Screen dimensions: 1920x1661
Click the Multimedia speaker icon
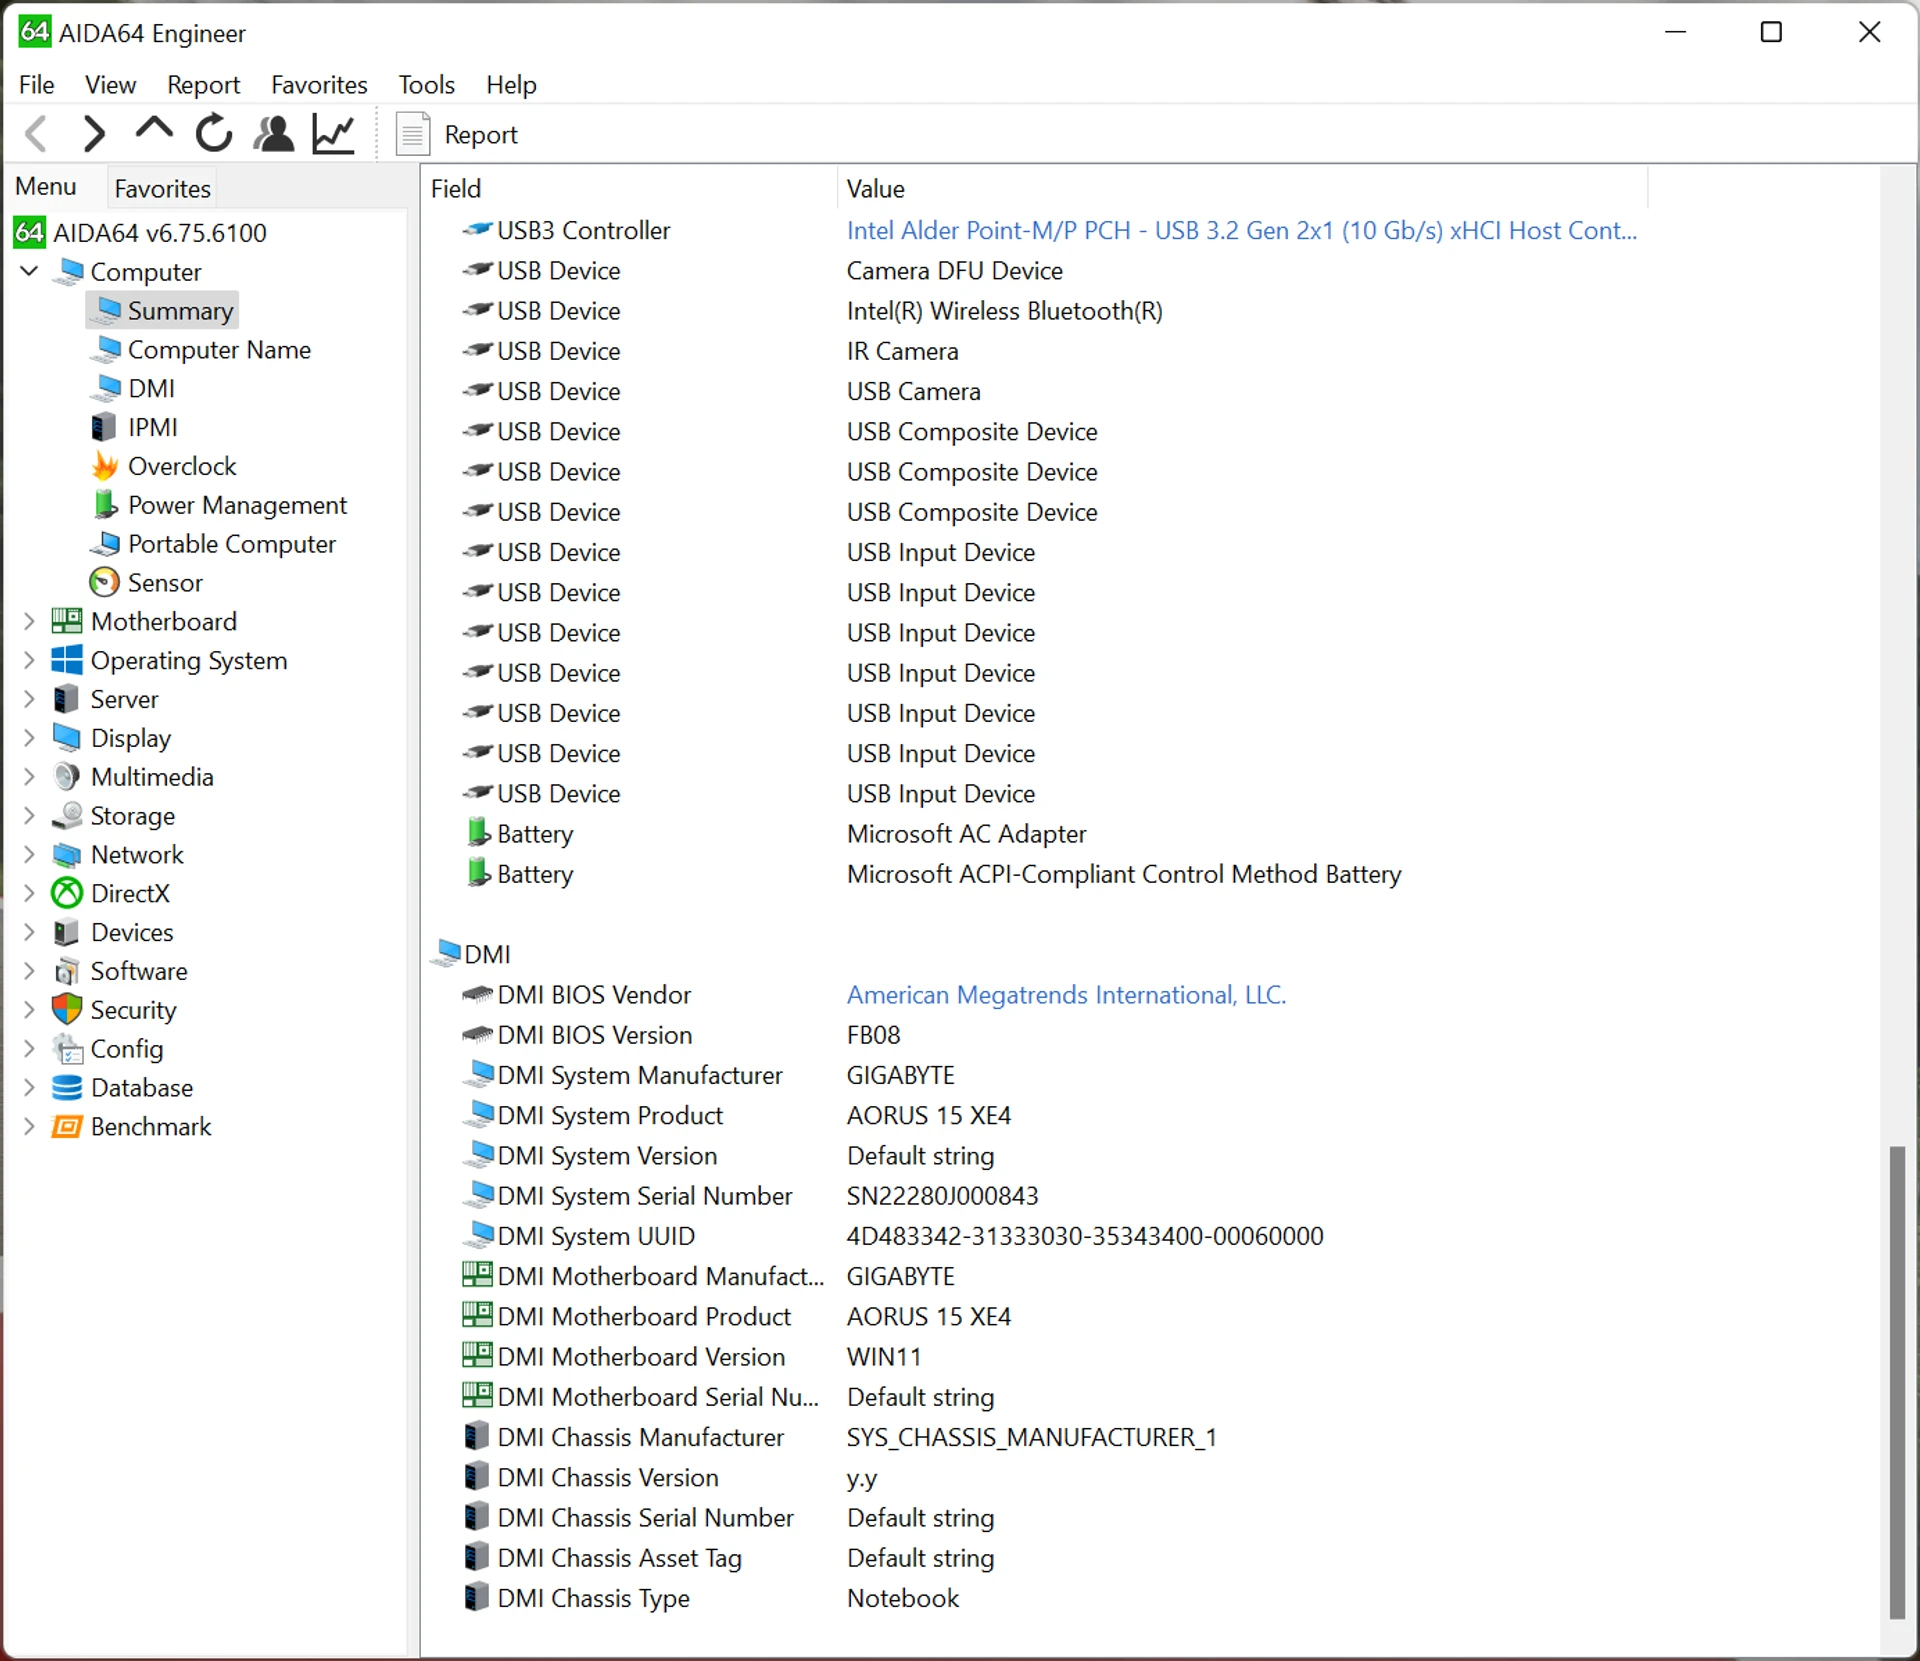[67, 777]
